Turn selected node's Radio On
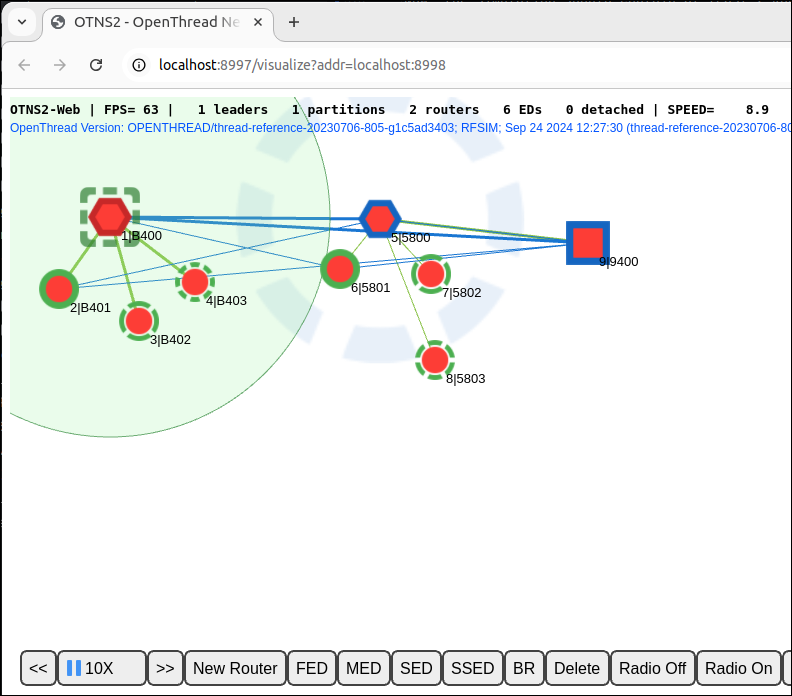The height and width of the screenshot is (696, 792). [738, 668]
